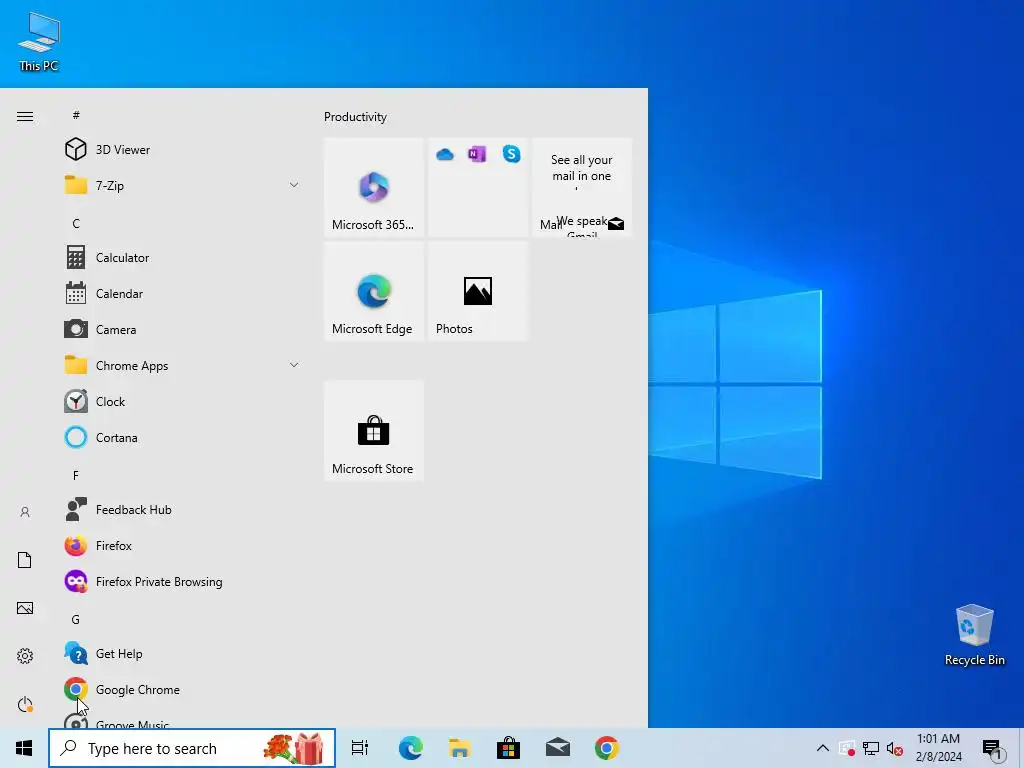1024x768 pixels.
Task: Click the Windows Start button
Action: [x=24, y=748]
